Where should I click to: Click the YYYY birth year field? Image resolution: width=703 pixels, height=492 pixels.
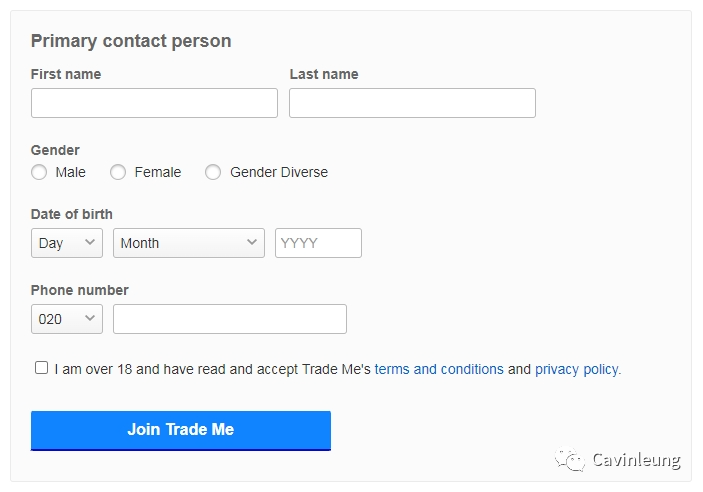pyautogui.click(x=318, y=243)
